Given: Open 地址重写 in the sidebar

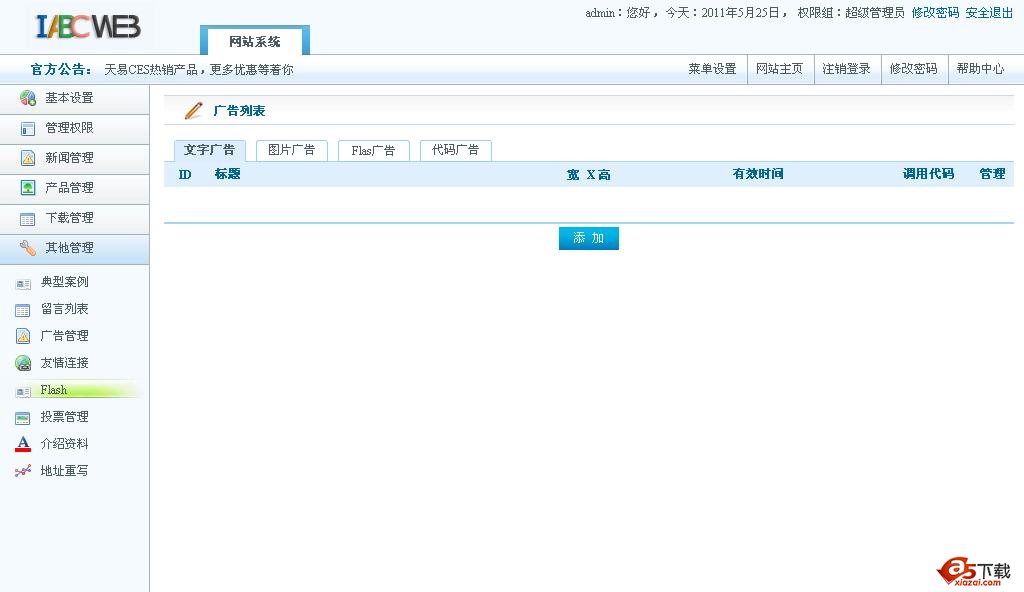Looking at the screenshot, I should coord(65,470).
